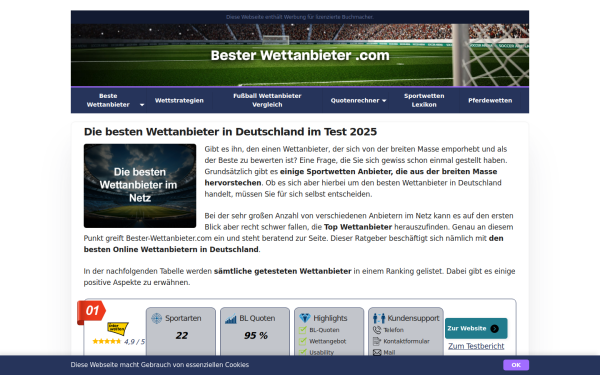600x375 pixels.
Task: Open the Beste Wettanbieter menu item
Action: 108,100
